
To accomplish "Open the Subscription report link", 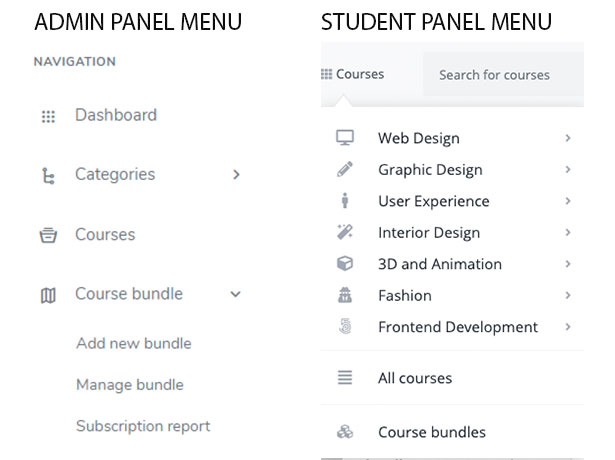I will coord(142,426).
